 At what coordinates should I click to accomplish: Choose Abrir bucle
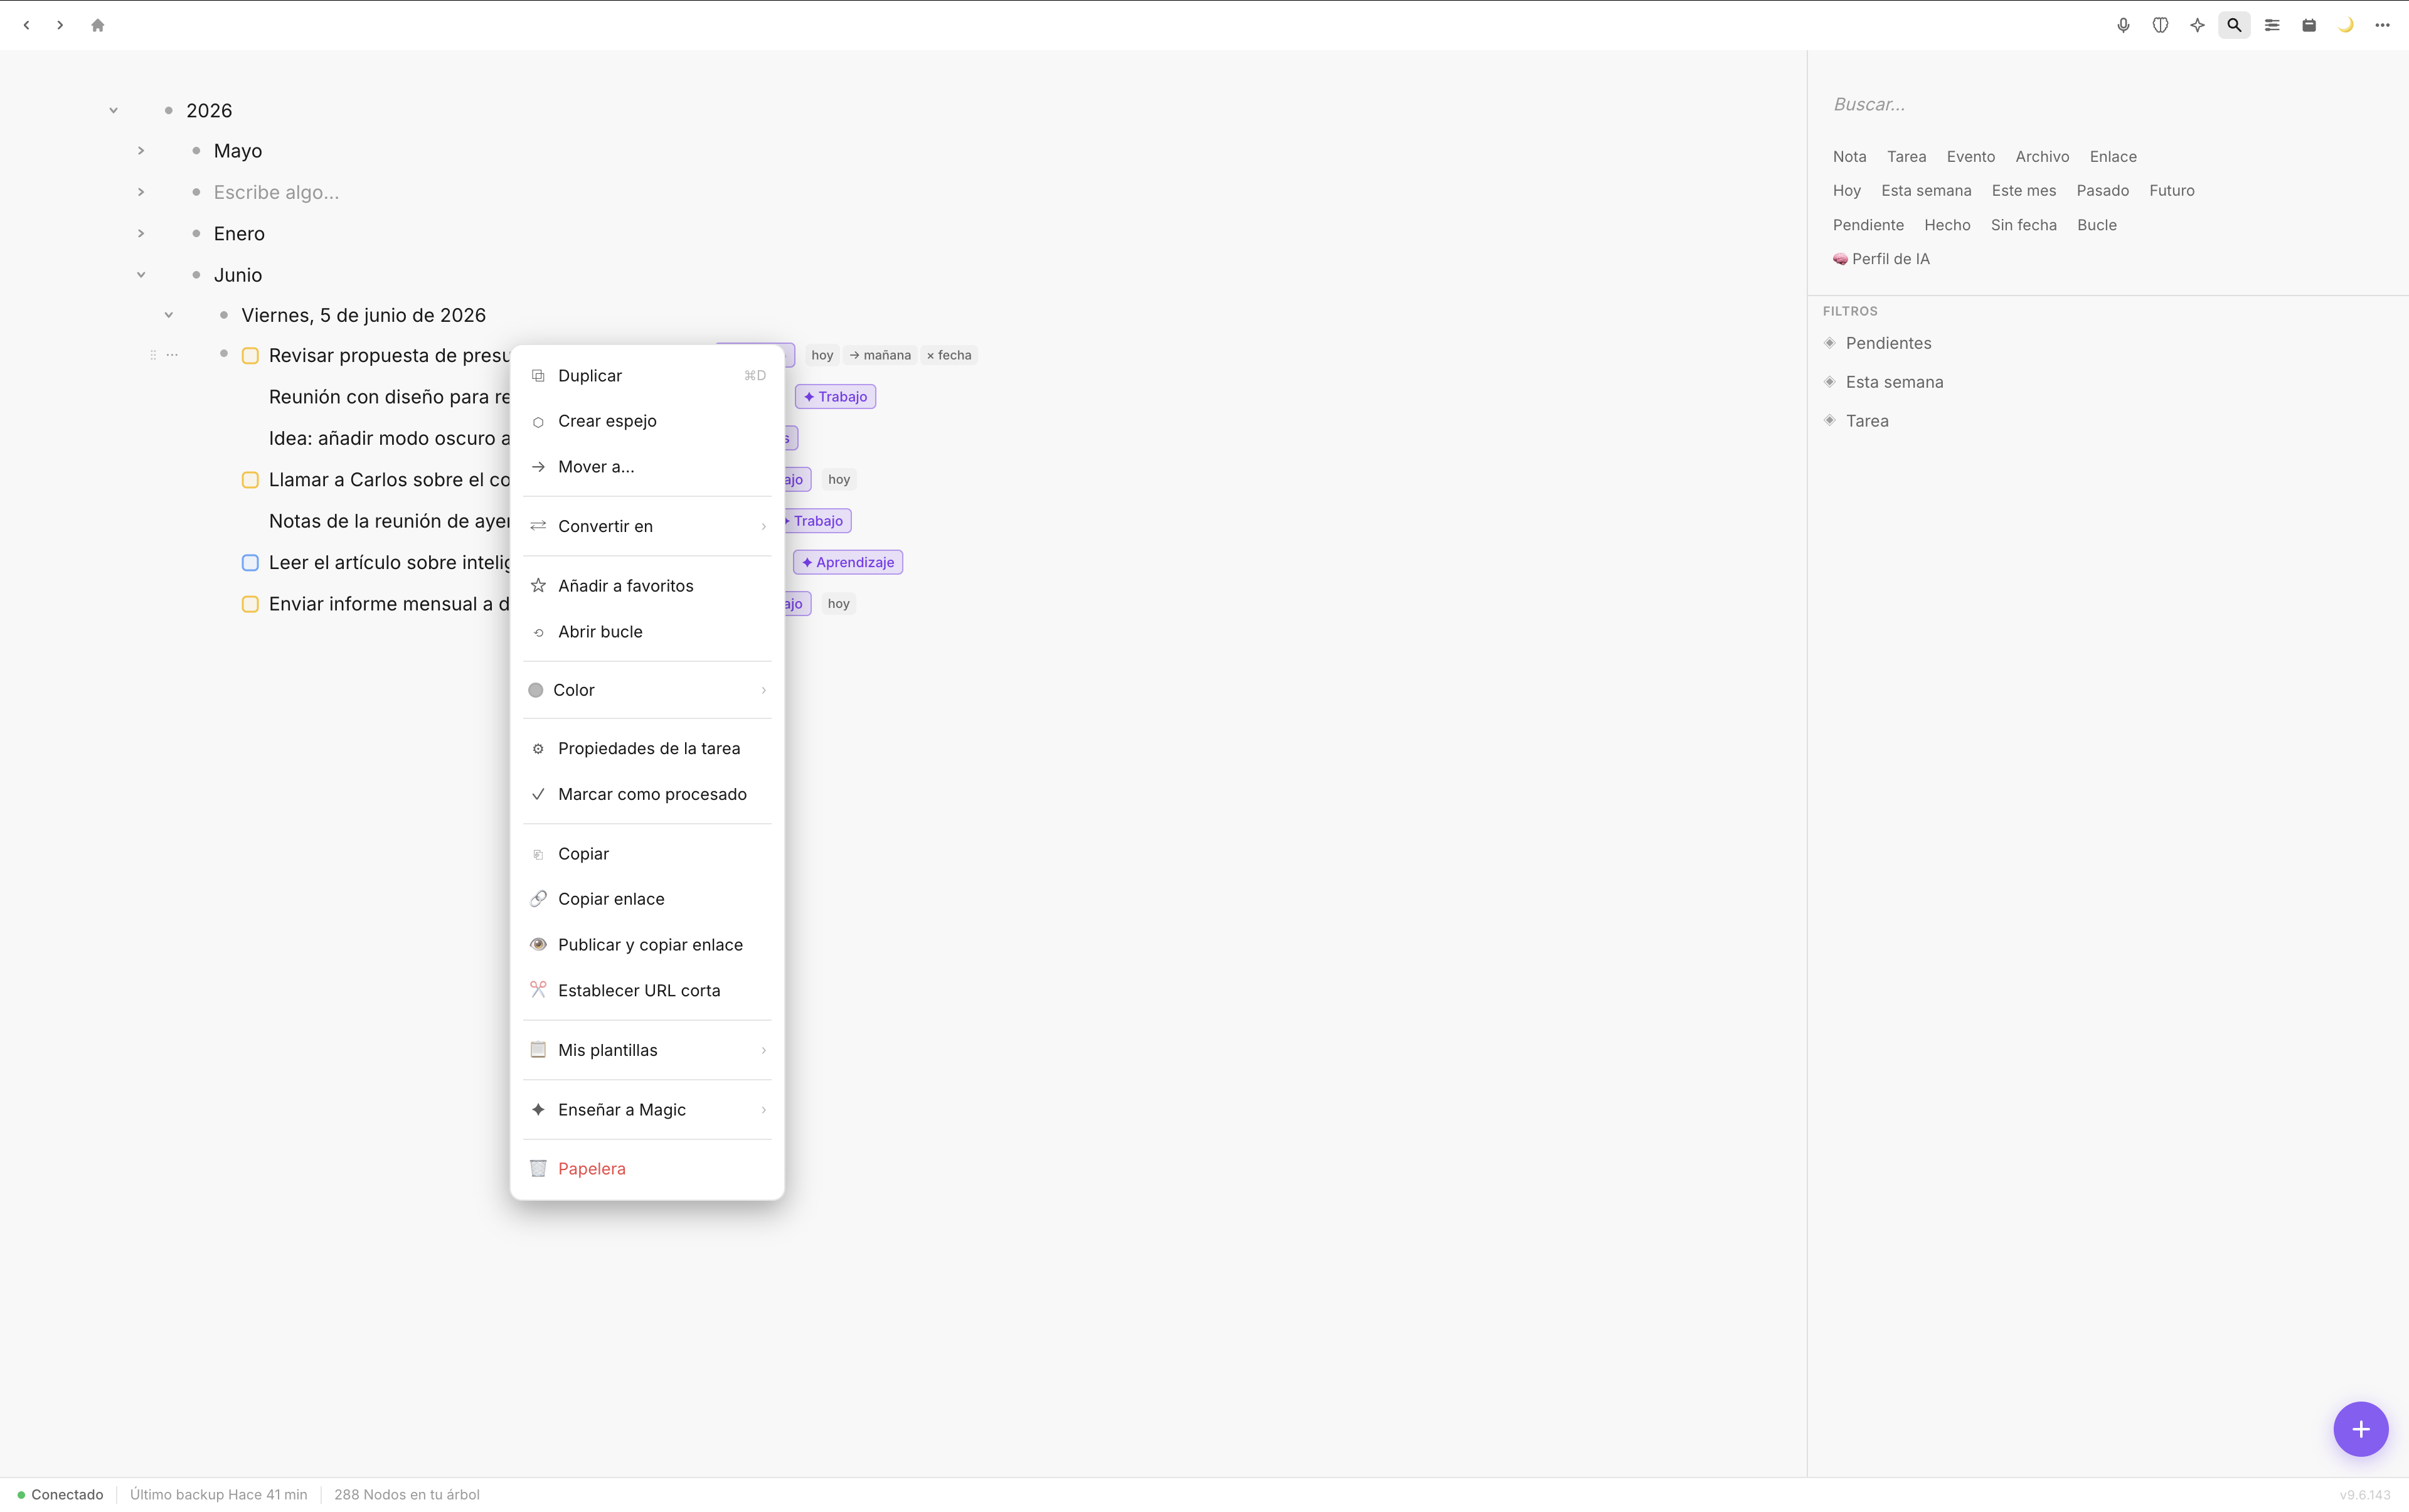[647, 632]
